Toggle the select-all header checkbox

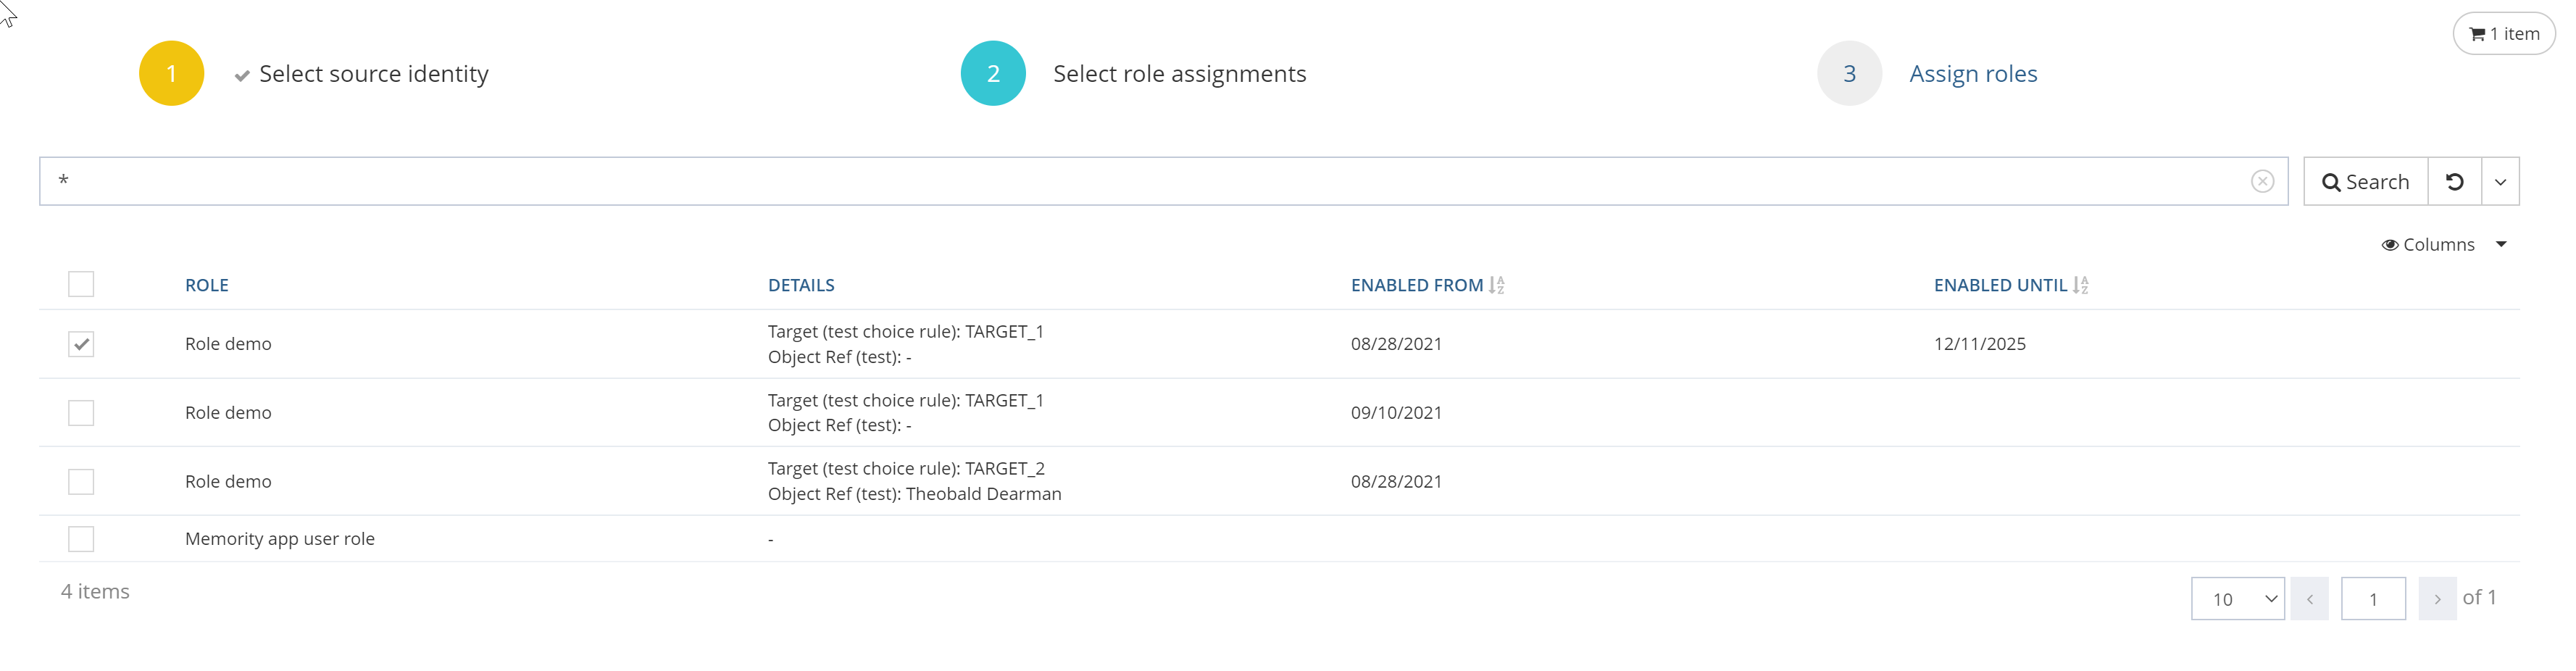(81, 284)
